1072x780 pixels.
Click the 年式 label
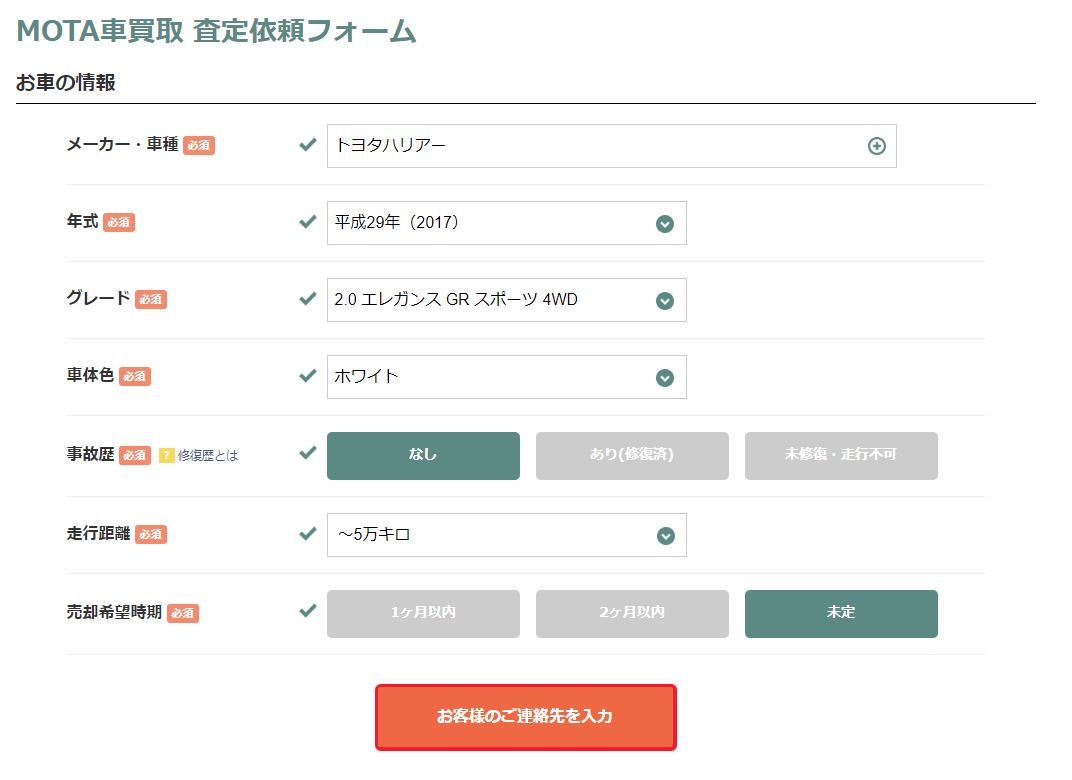83,221
